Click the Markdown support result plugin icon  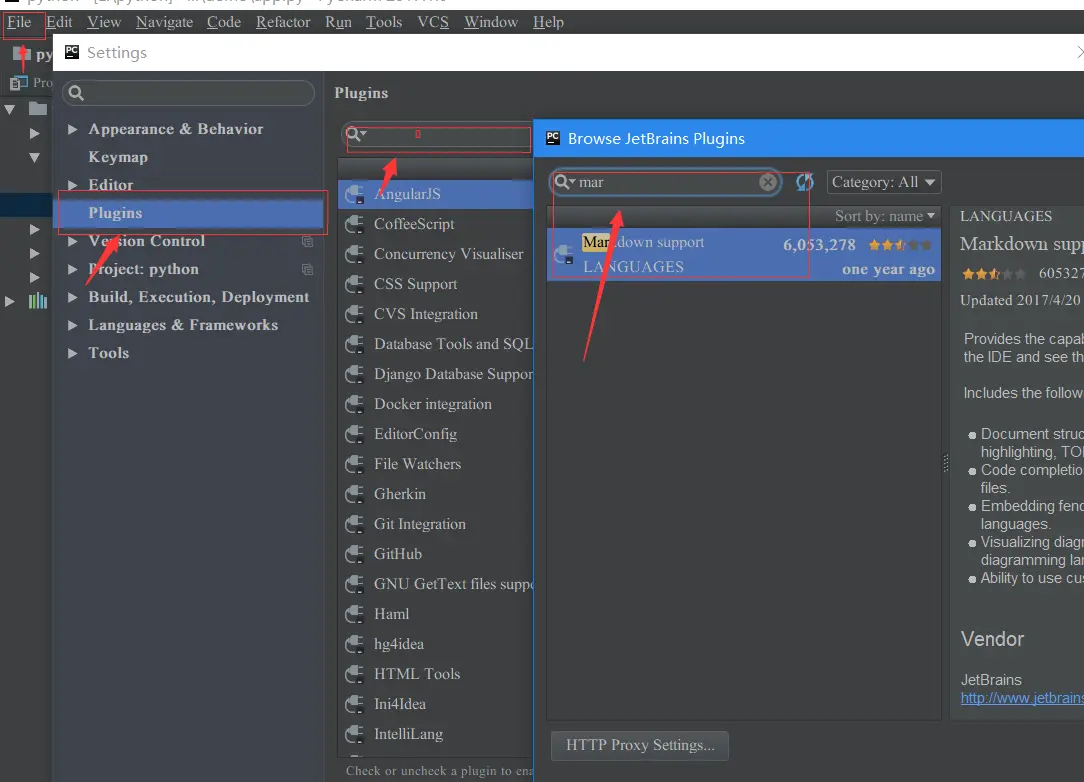(x=564, y=254)
